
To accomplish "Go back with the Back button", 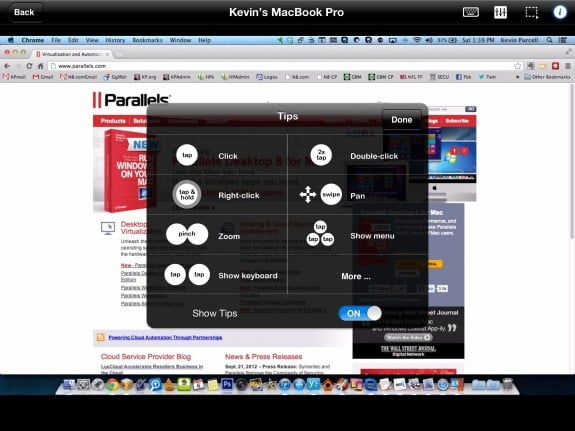I will [x=24, y=12].
